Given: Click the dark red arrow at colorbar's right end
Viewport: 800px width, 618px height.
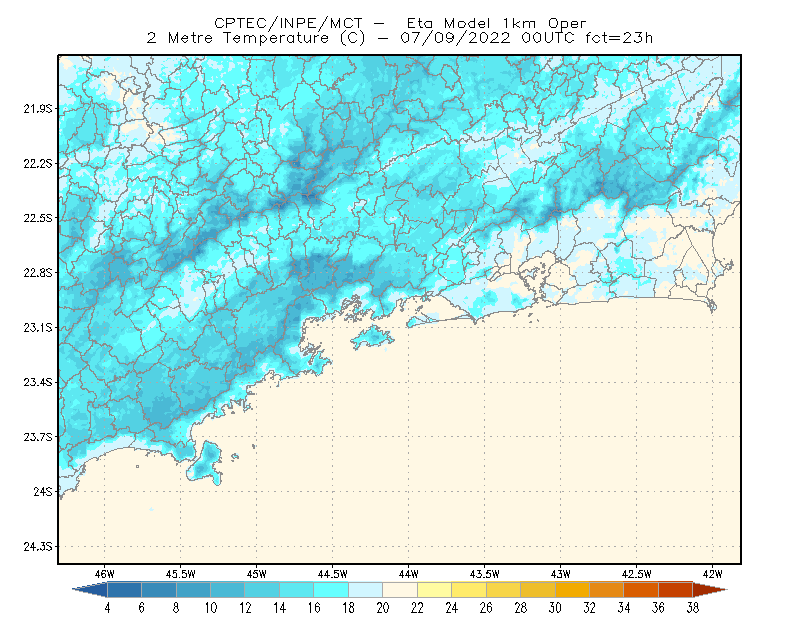Looking at the screenshot, I should (709, 590).
